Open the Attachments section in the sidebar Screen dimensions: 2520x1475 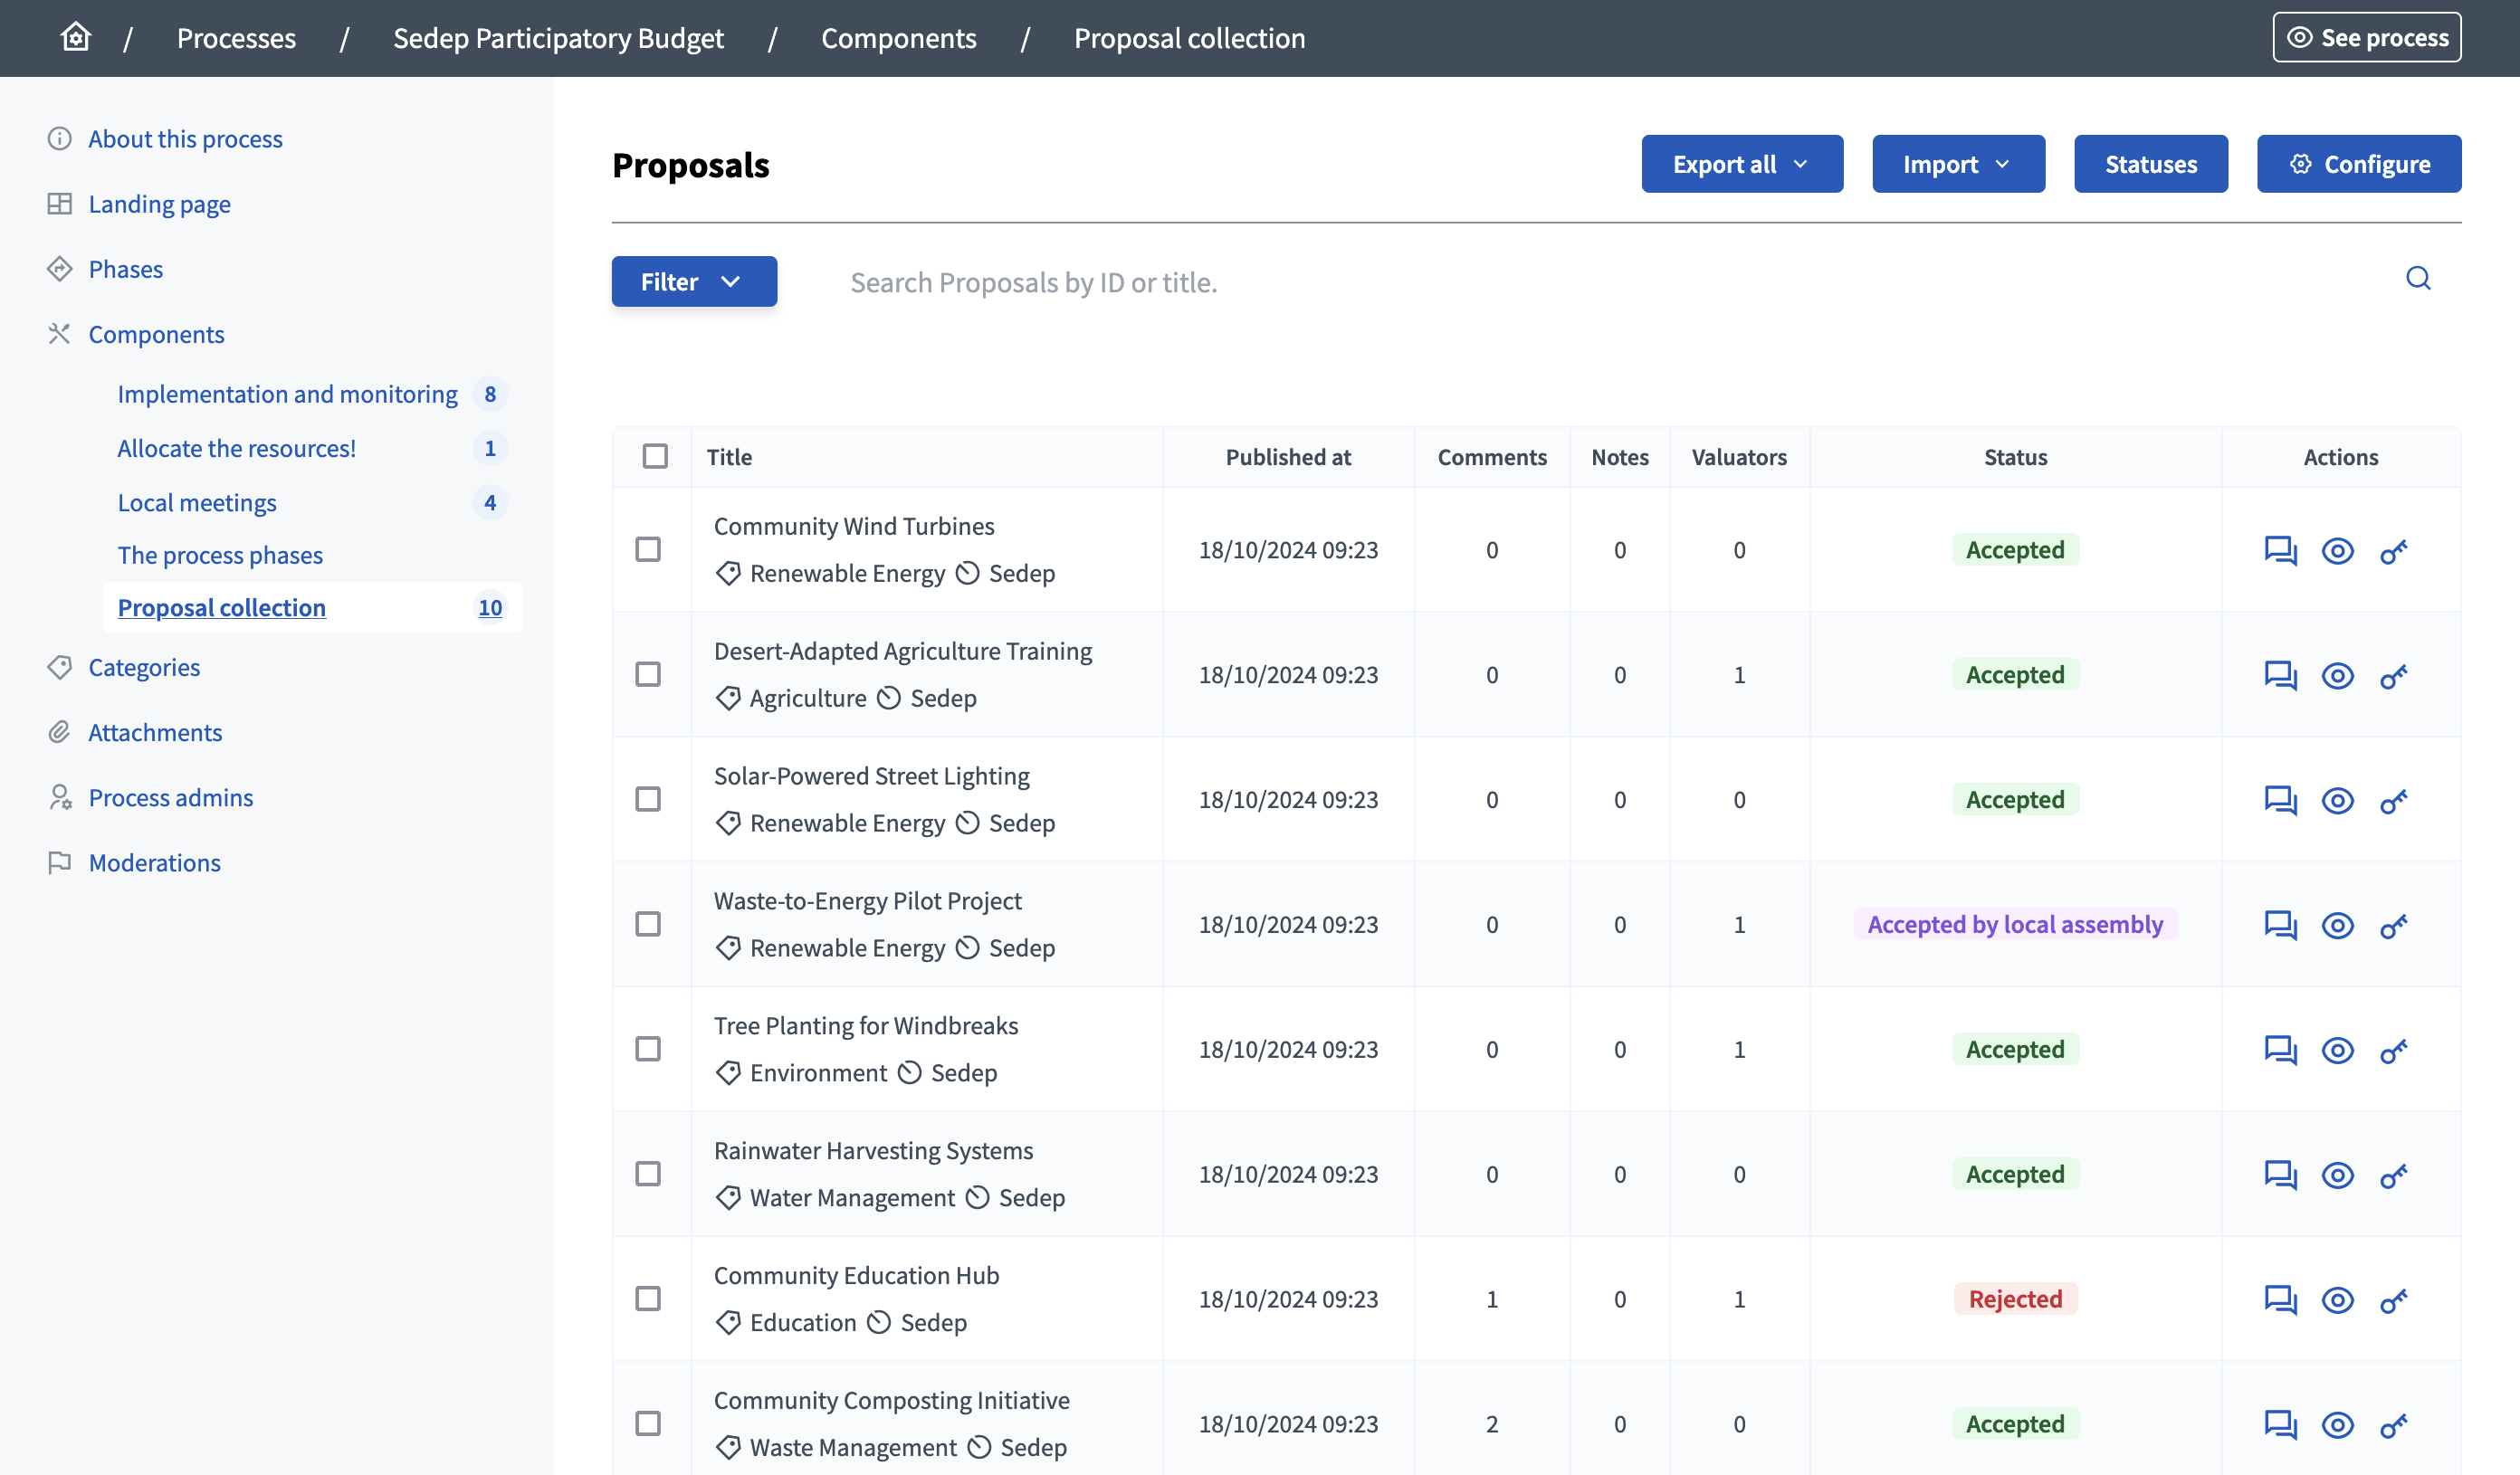[155, 732]
